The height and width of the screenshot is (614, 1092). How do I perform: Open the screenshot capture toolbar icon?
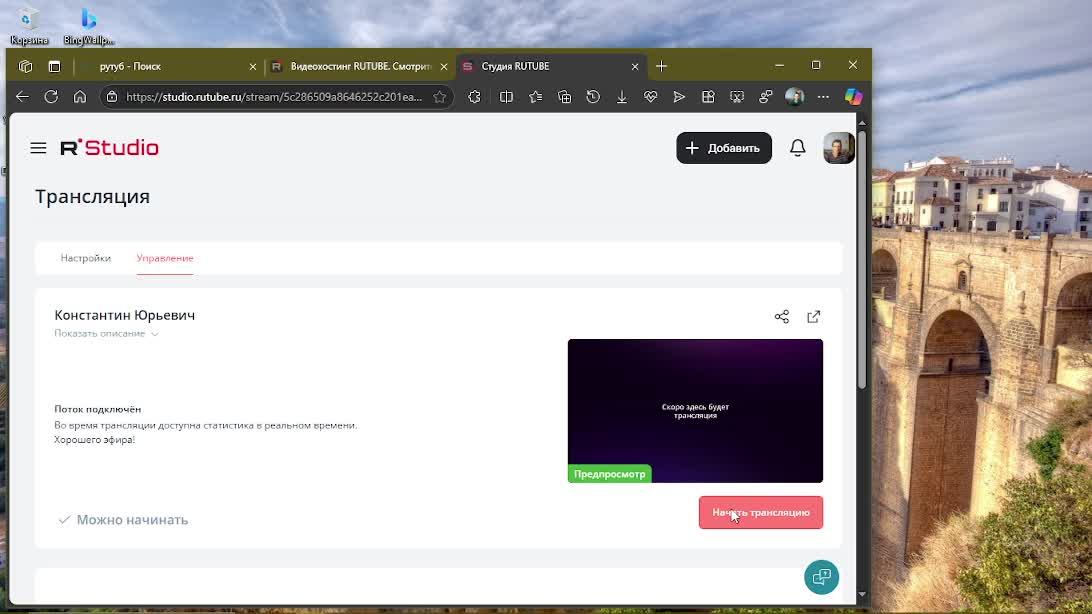click(x=737, y=97)
